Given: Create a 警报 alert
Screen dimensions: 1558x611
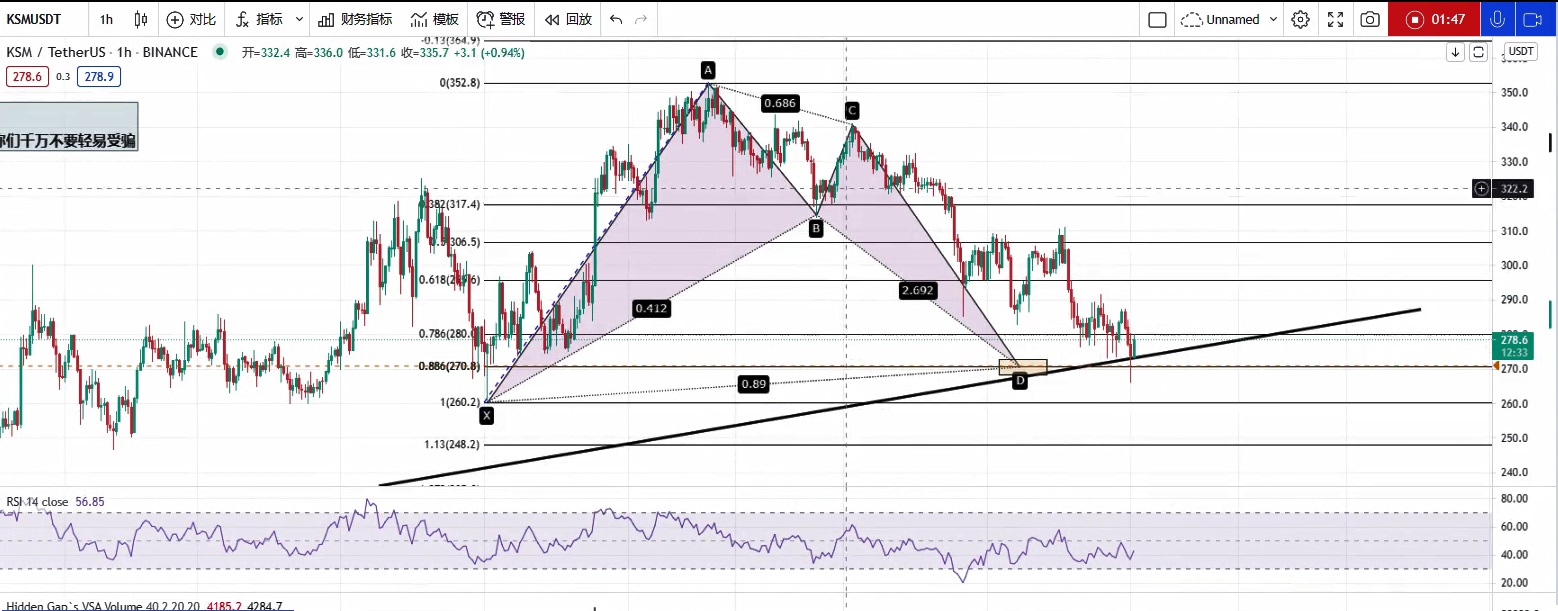Looking at the screenshot, I should [x=501, y=19].
